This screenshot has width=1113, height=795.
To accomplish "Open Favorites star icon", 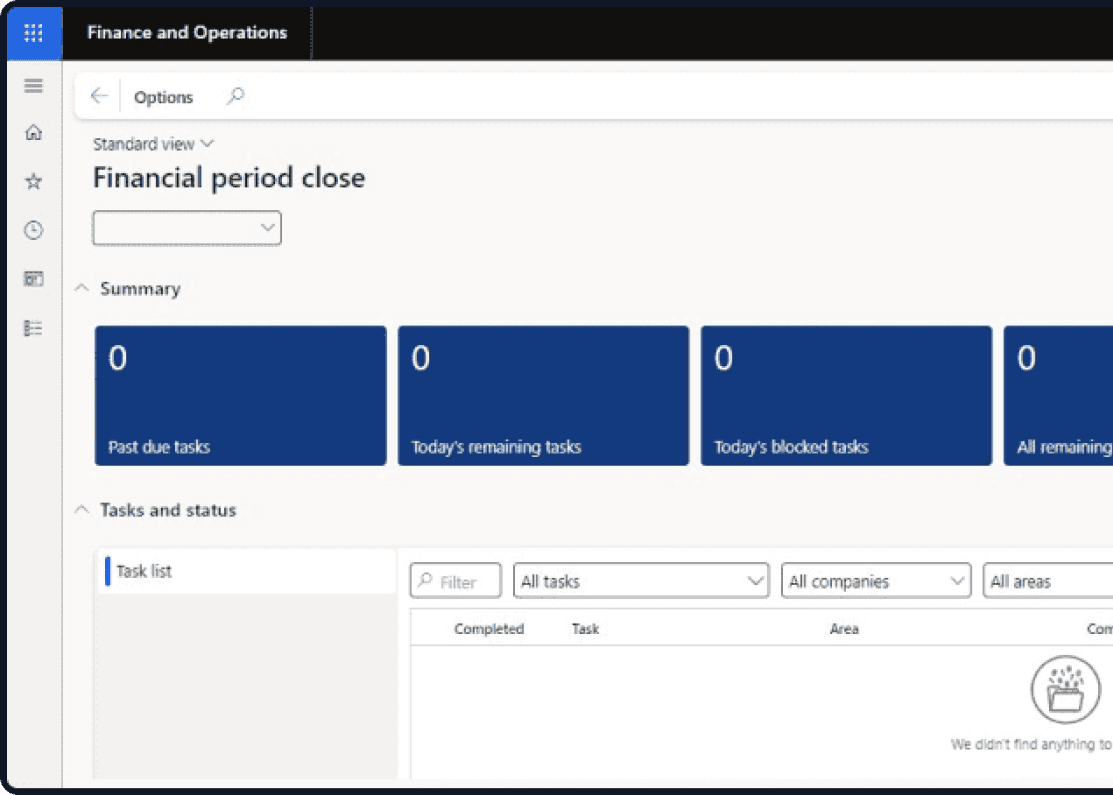I will 33,181.
